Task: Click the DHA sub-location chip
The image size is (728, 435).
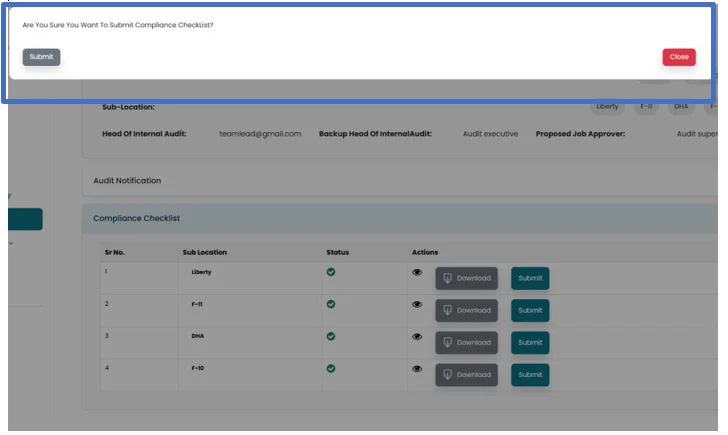Action: pos(681,106)
